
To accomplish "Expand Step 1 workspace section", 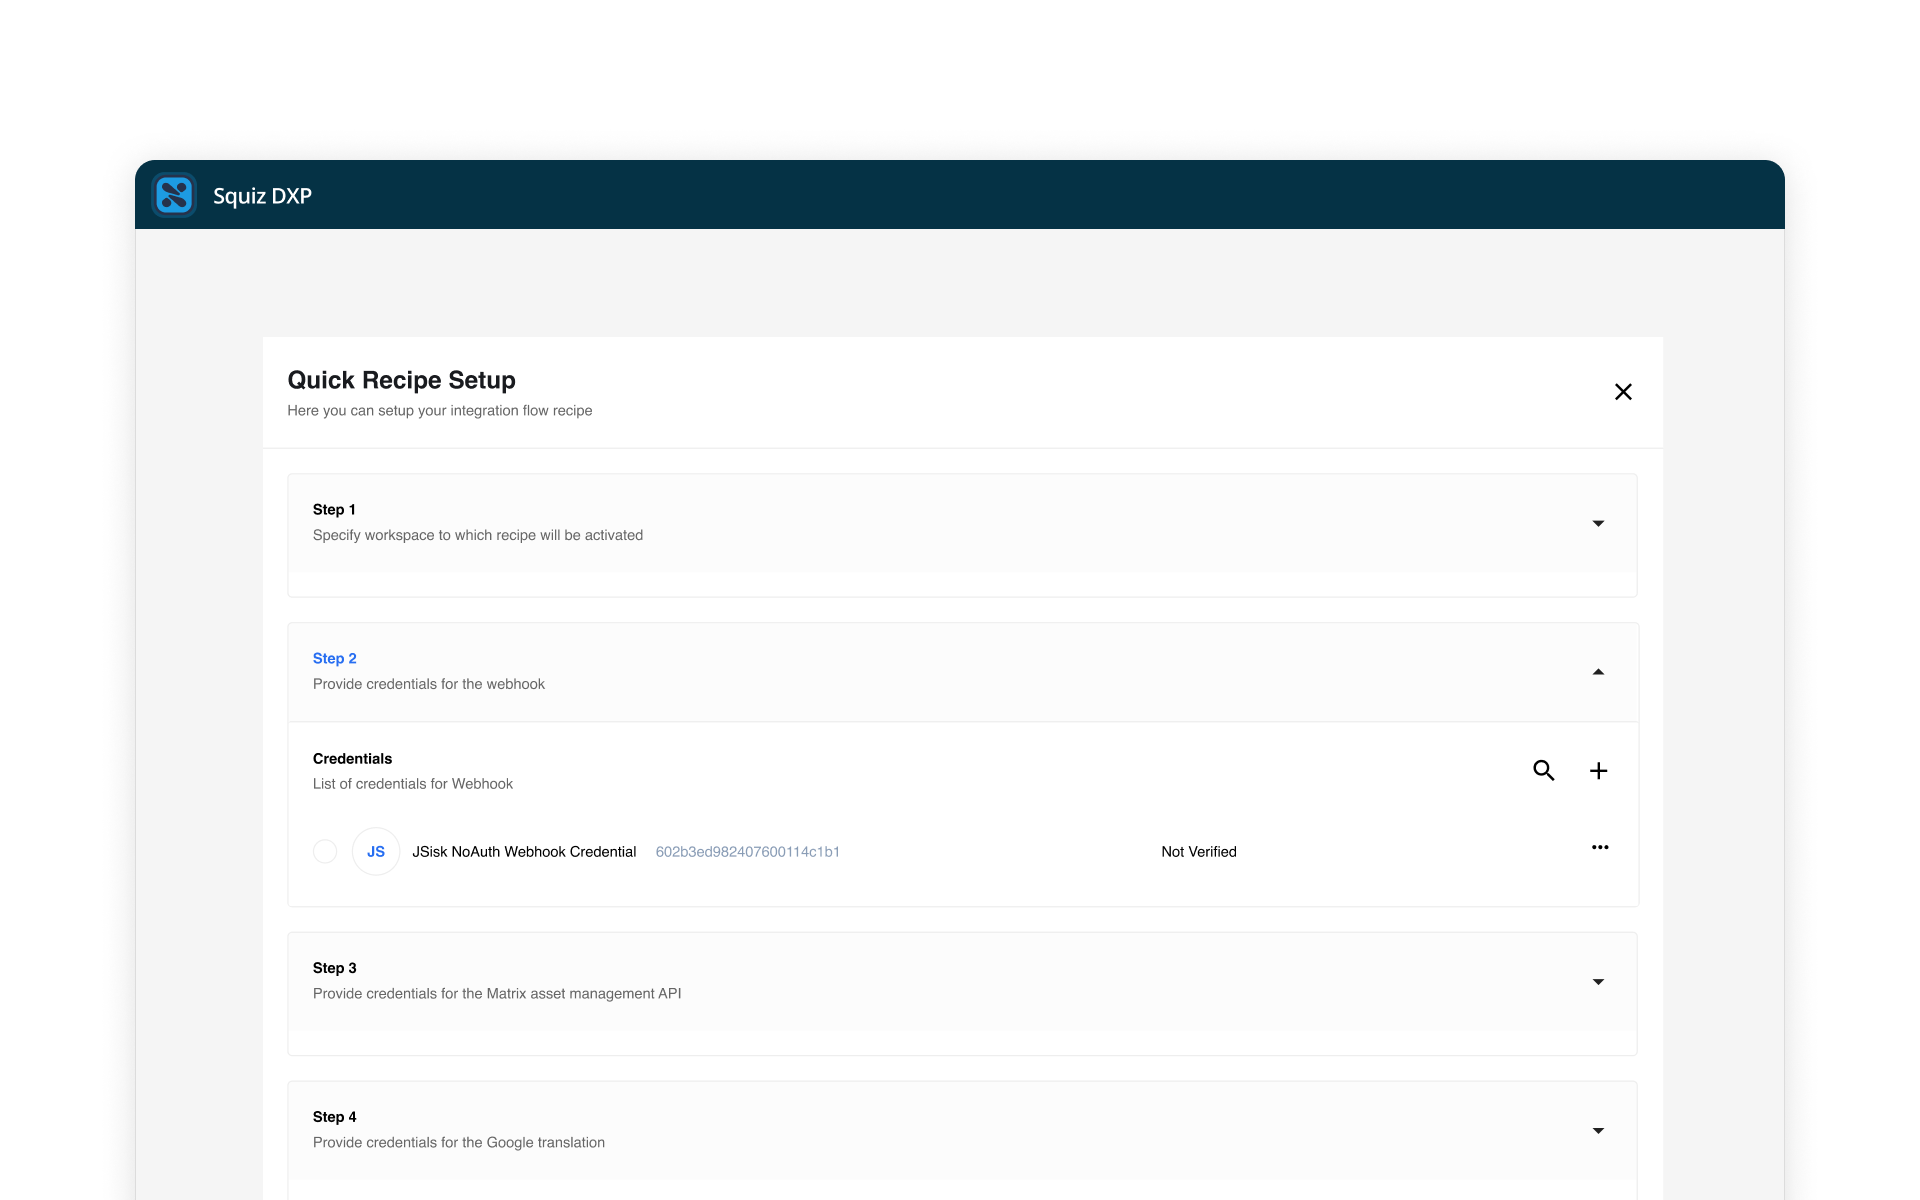I will click(1598, 523).
